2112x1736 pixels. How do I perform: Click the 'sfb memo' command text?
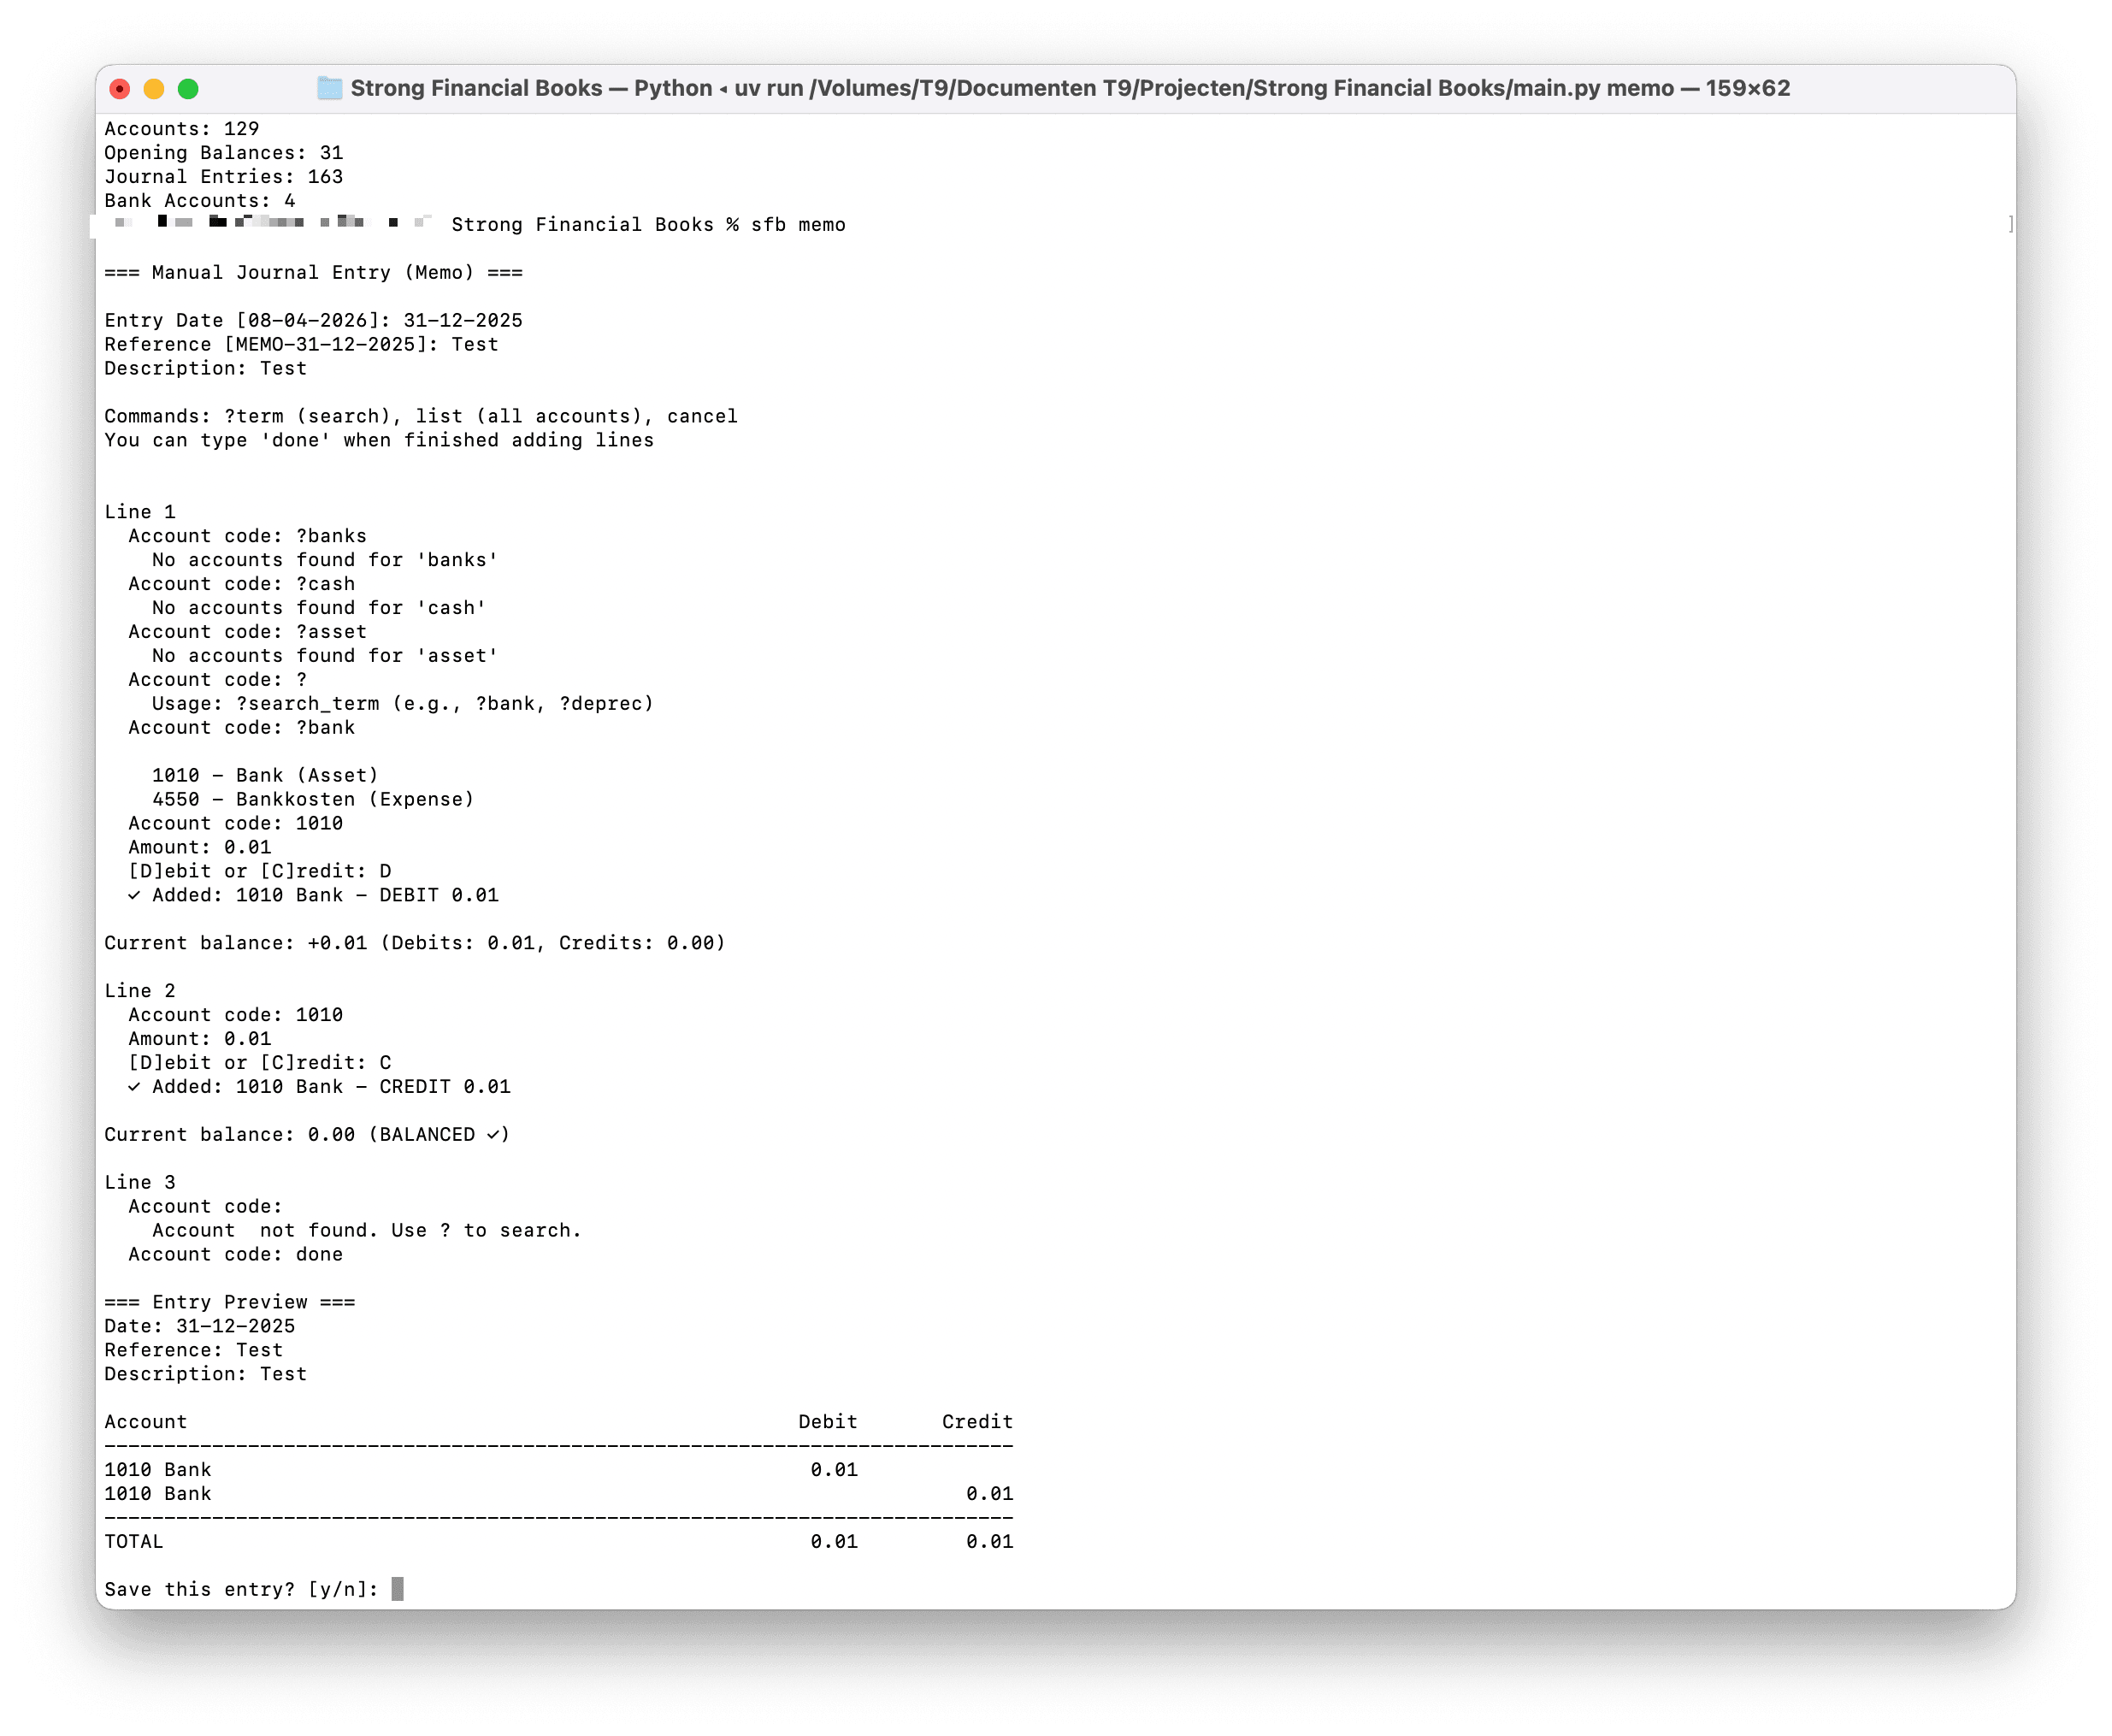(x=798, y=225)
